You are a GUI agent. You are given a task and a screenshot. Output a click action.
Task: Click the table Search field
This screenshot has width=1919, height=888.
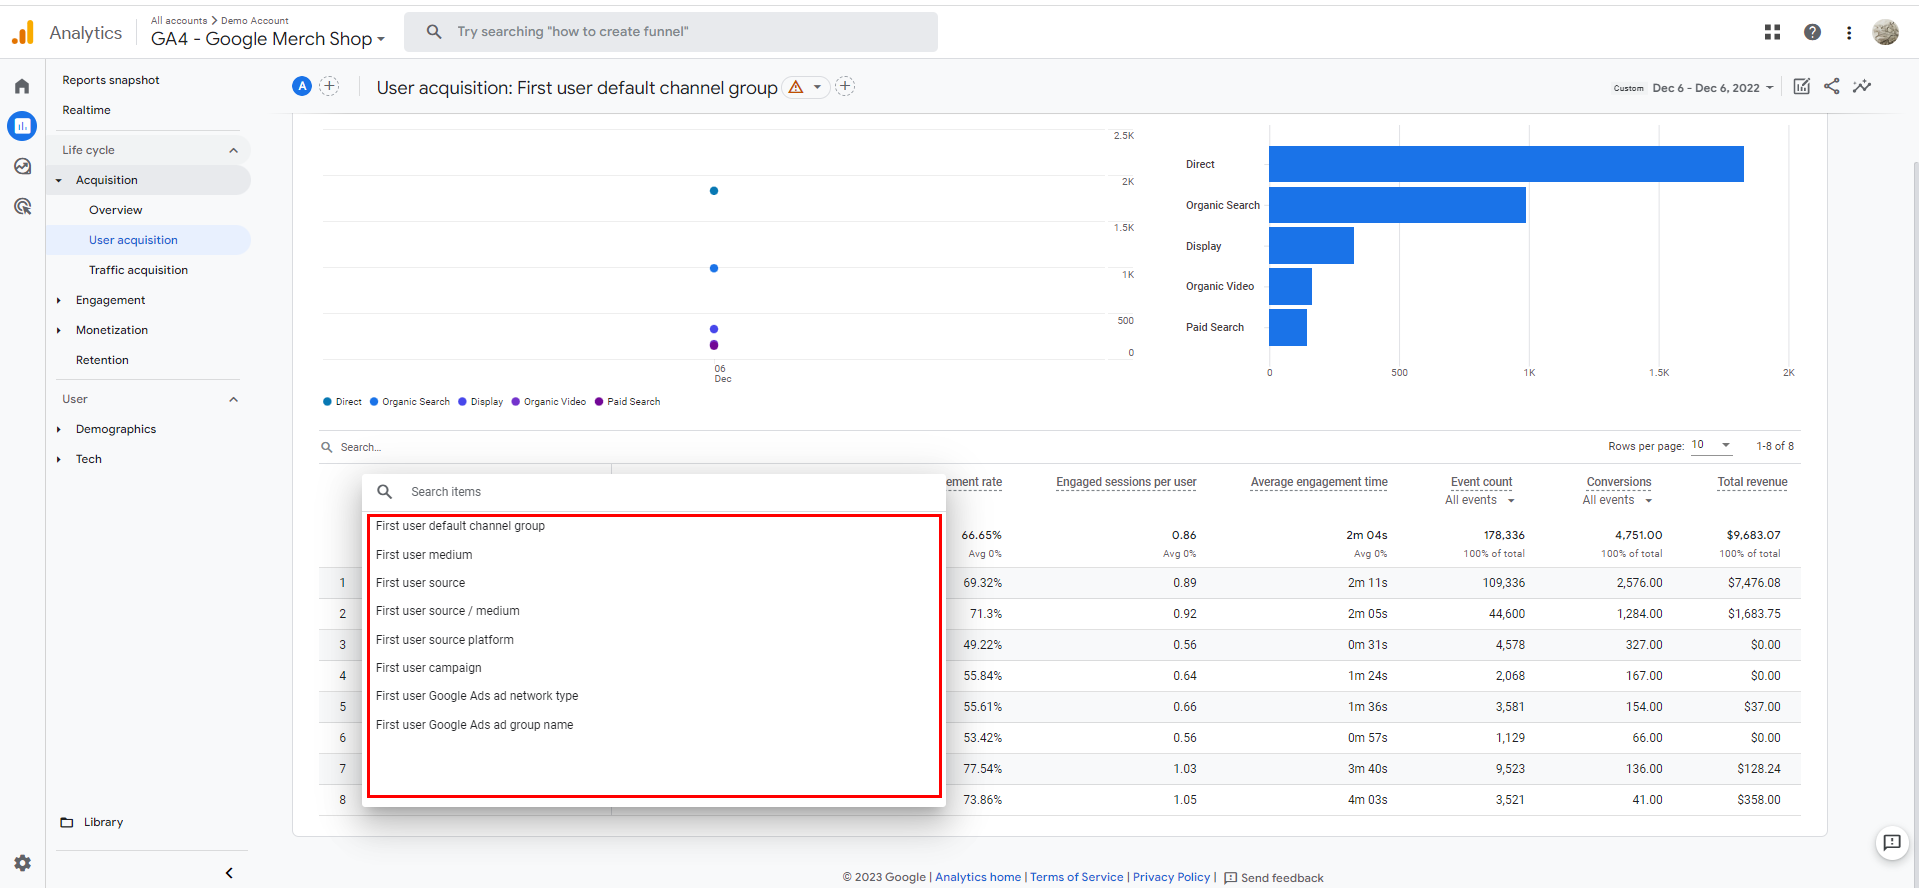361,447
